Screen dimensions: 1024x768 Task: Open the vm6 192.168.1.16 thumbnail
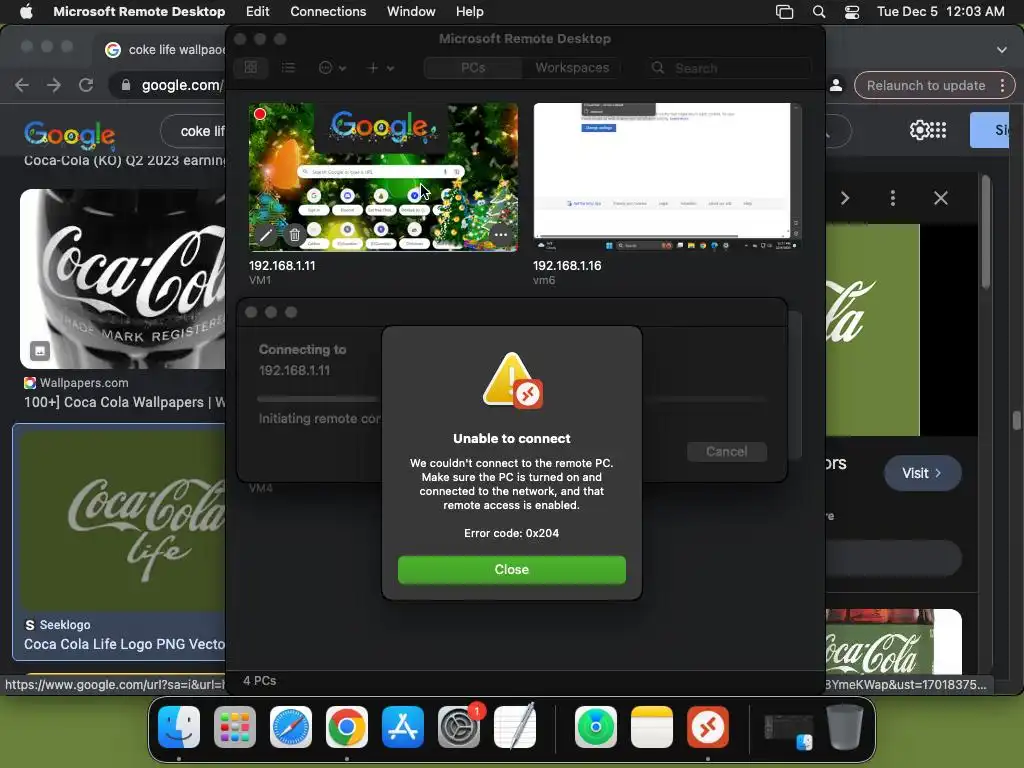click(x=667, y=177)
